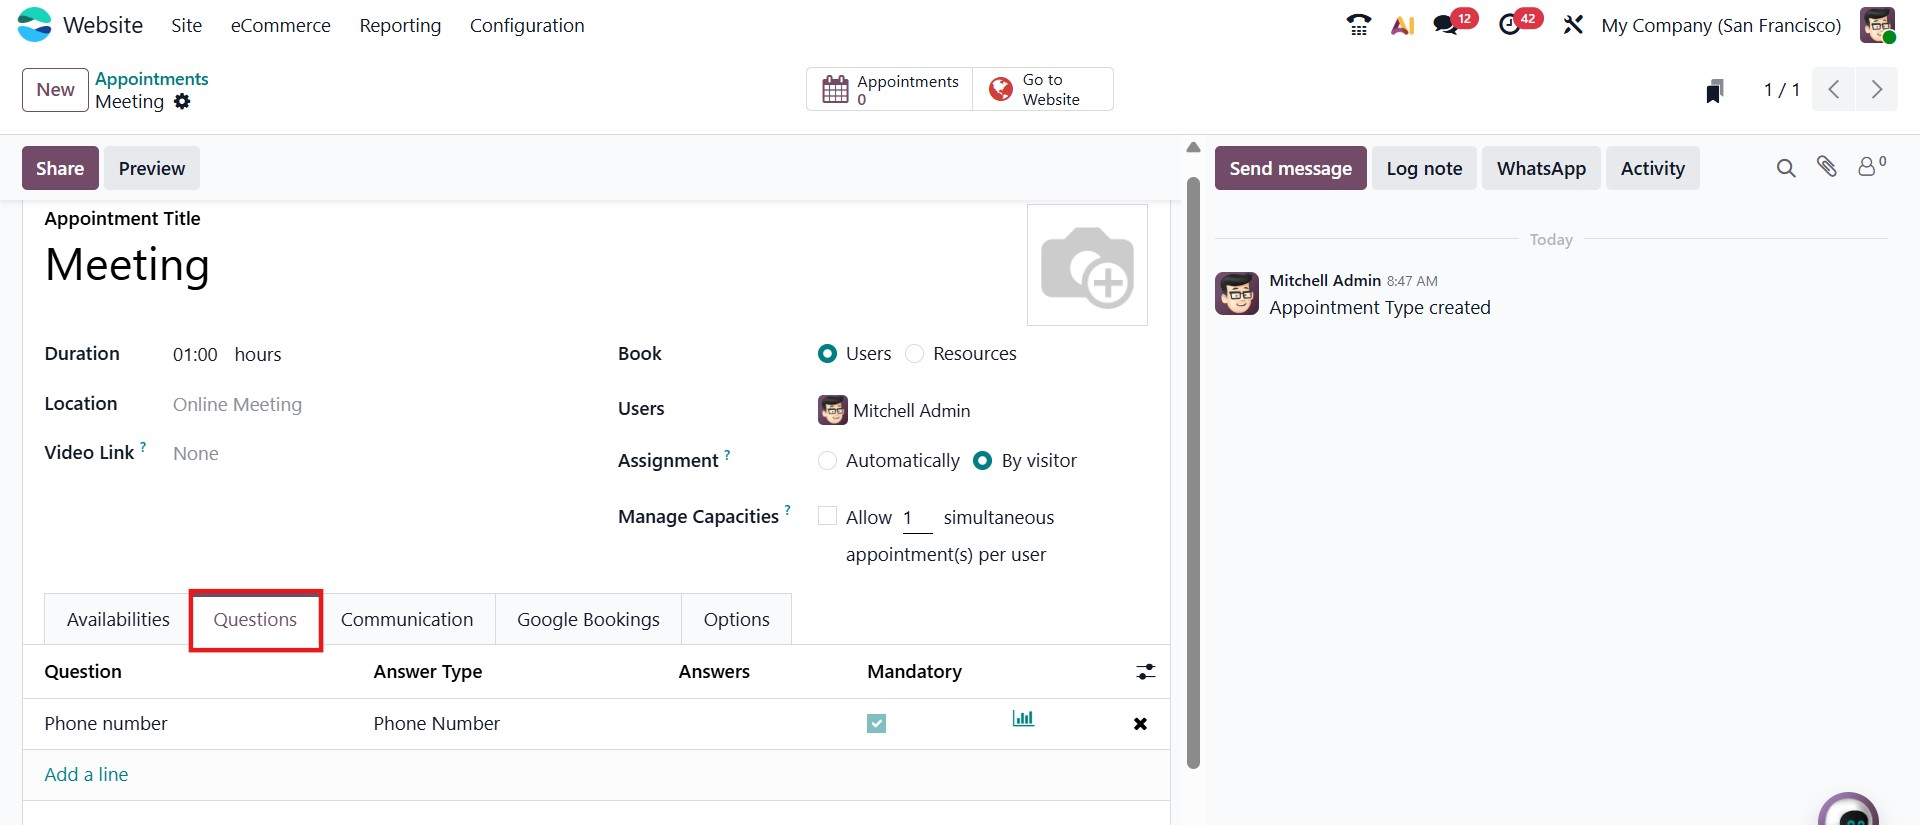Open question statistics bar chart icon
This screenshot has width=1920, height=825.
pos(1023,719)
